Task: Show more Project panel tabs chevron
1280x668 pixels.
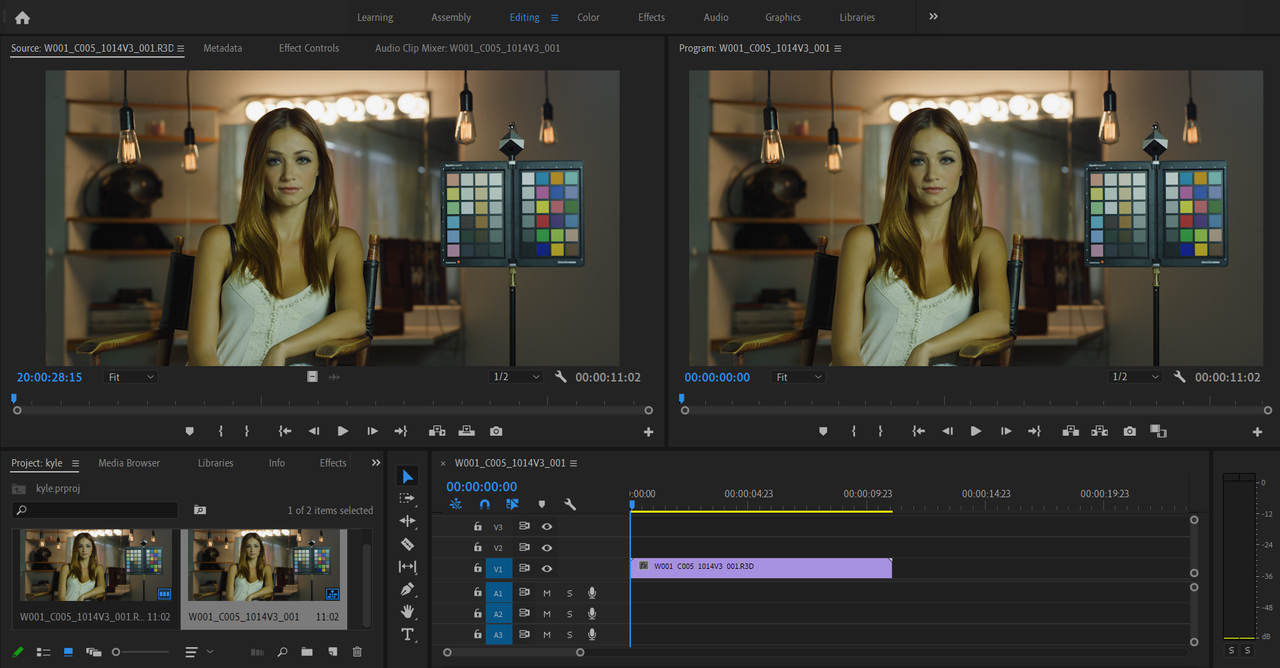Action: [376, 463]
